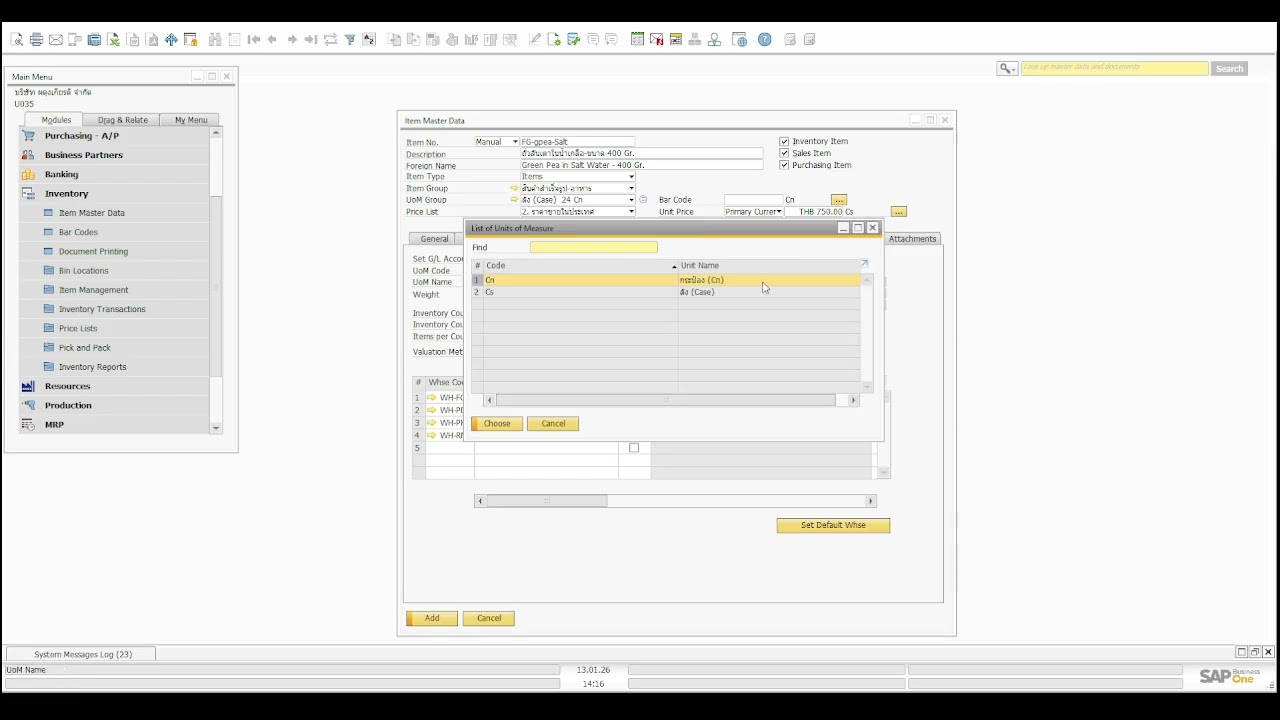Image resolution: width=1280 pixels, height=720 pixels.
Task: Click the Sort A-Z toolbar icon
Action: [369, 40]
